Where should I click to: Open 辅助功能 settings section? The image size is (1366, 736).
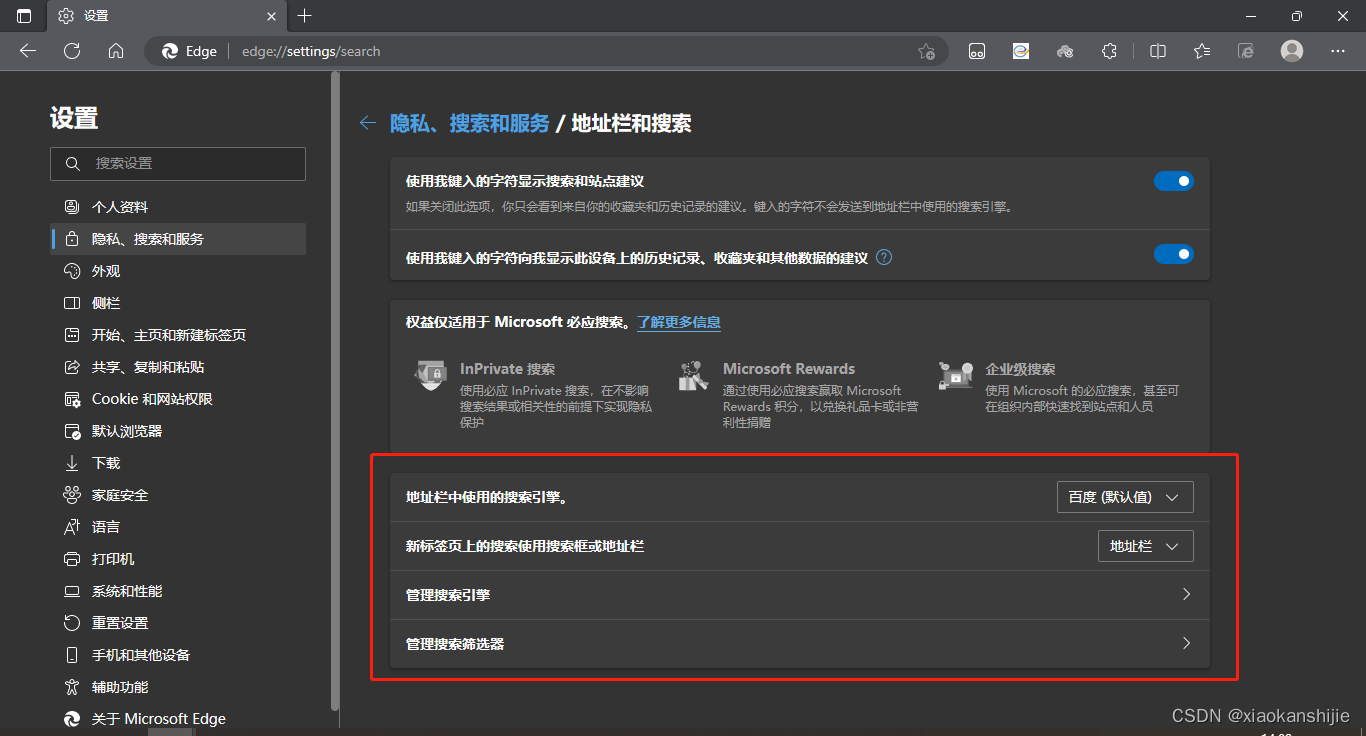tap(178, 687)
